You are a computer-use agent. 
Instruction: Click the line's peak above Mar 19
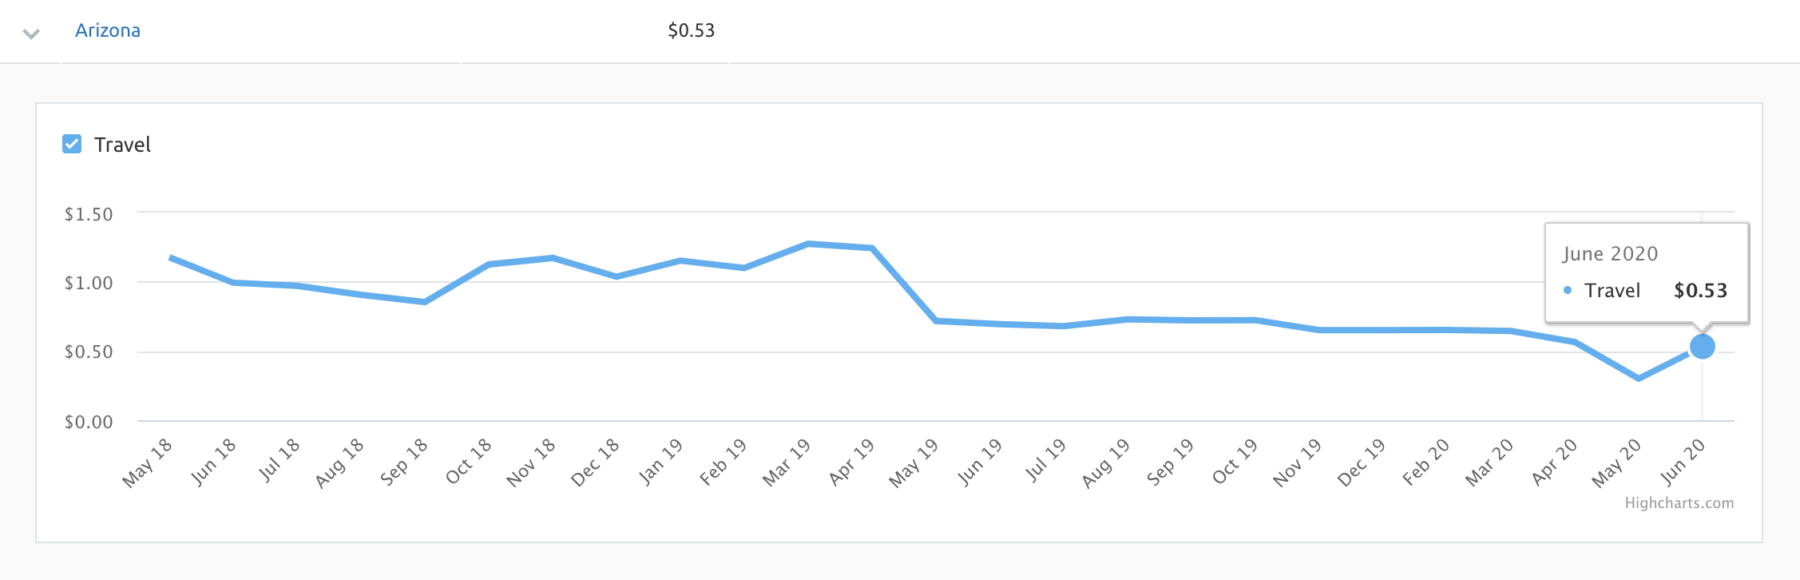point(808,243)
